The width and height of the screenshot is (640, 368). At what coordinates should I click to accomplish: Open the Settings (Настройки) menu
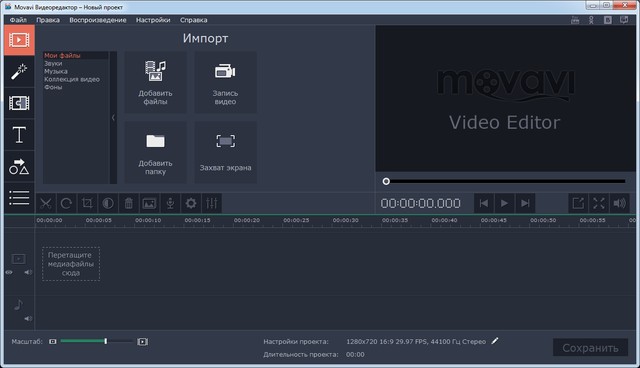tap(153, 20)
